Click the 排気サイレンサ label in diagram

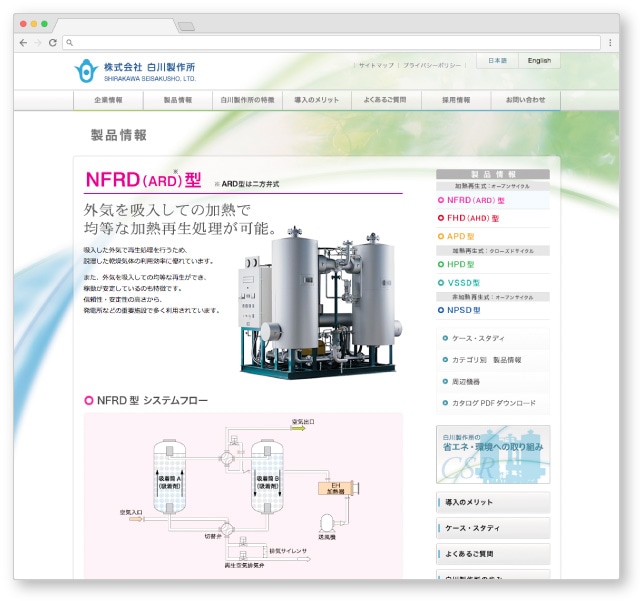(288, 551)
